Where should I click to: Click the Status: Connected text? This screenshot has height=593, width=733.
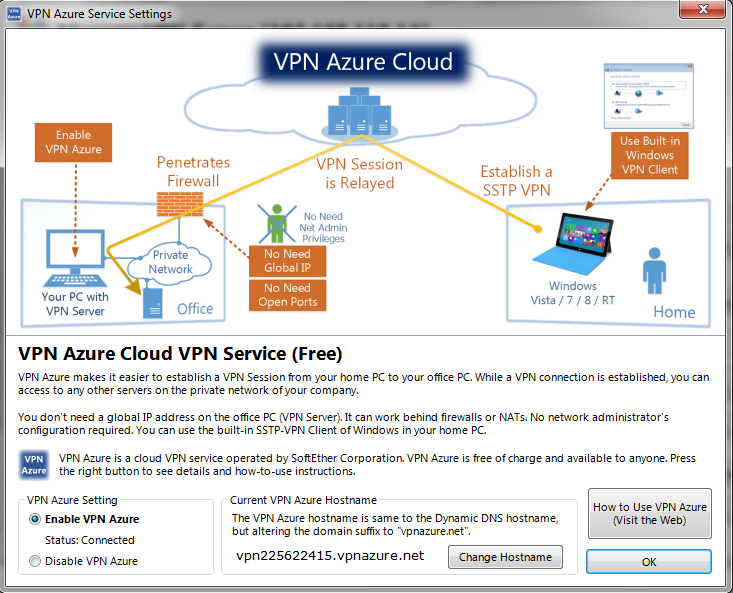pos(90,540)
